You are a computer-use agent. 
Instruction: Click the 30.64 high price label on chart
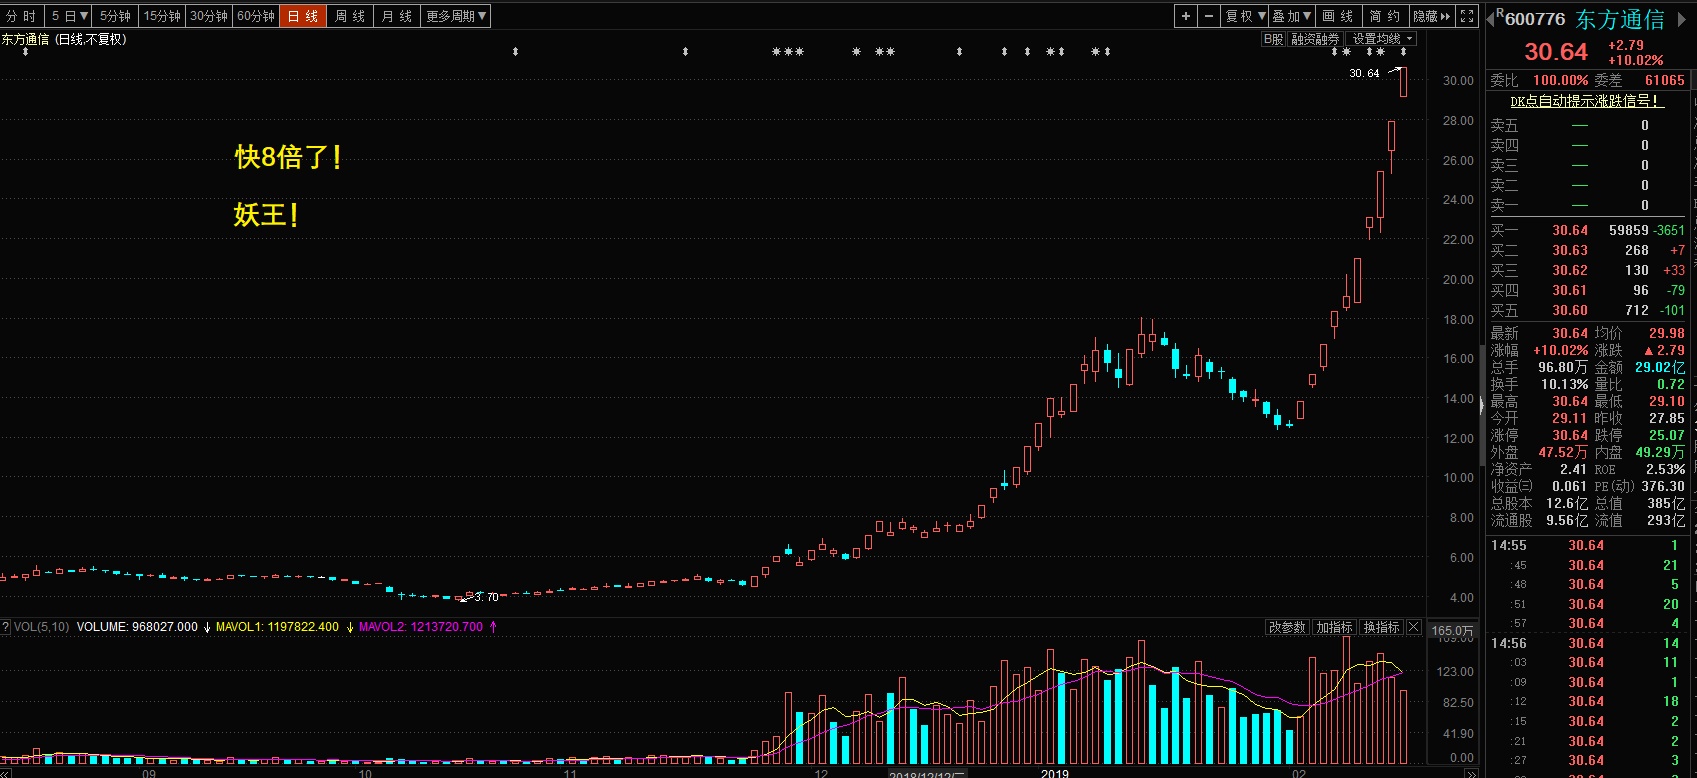click(1364, 73)
